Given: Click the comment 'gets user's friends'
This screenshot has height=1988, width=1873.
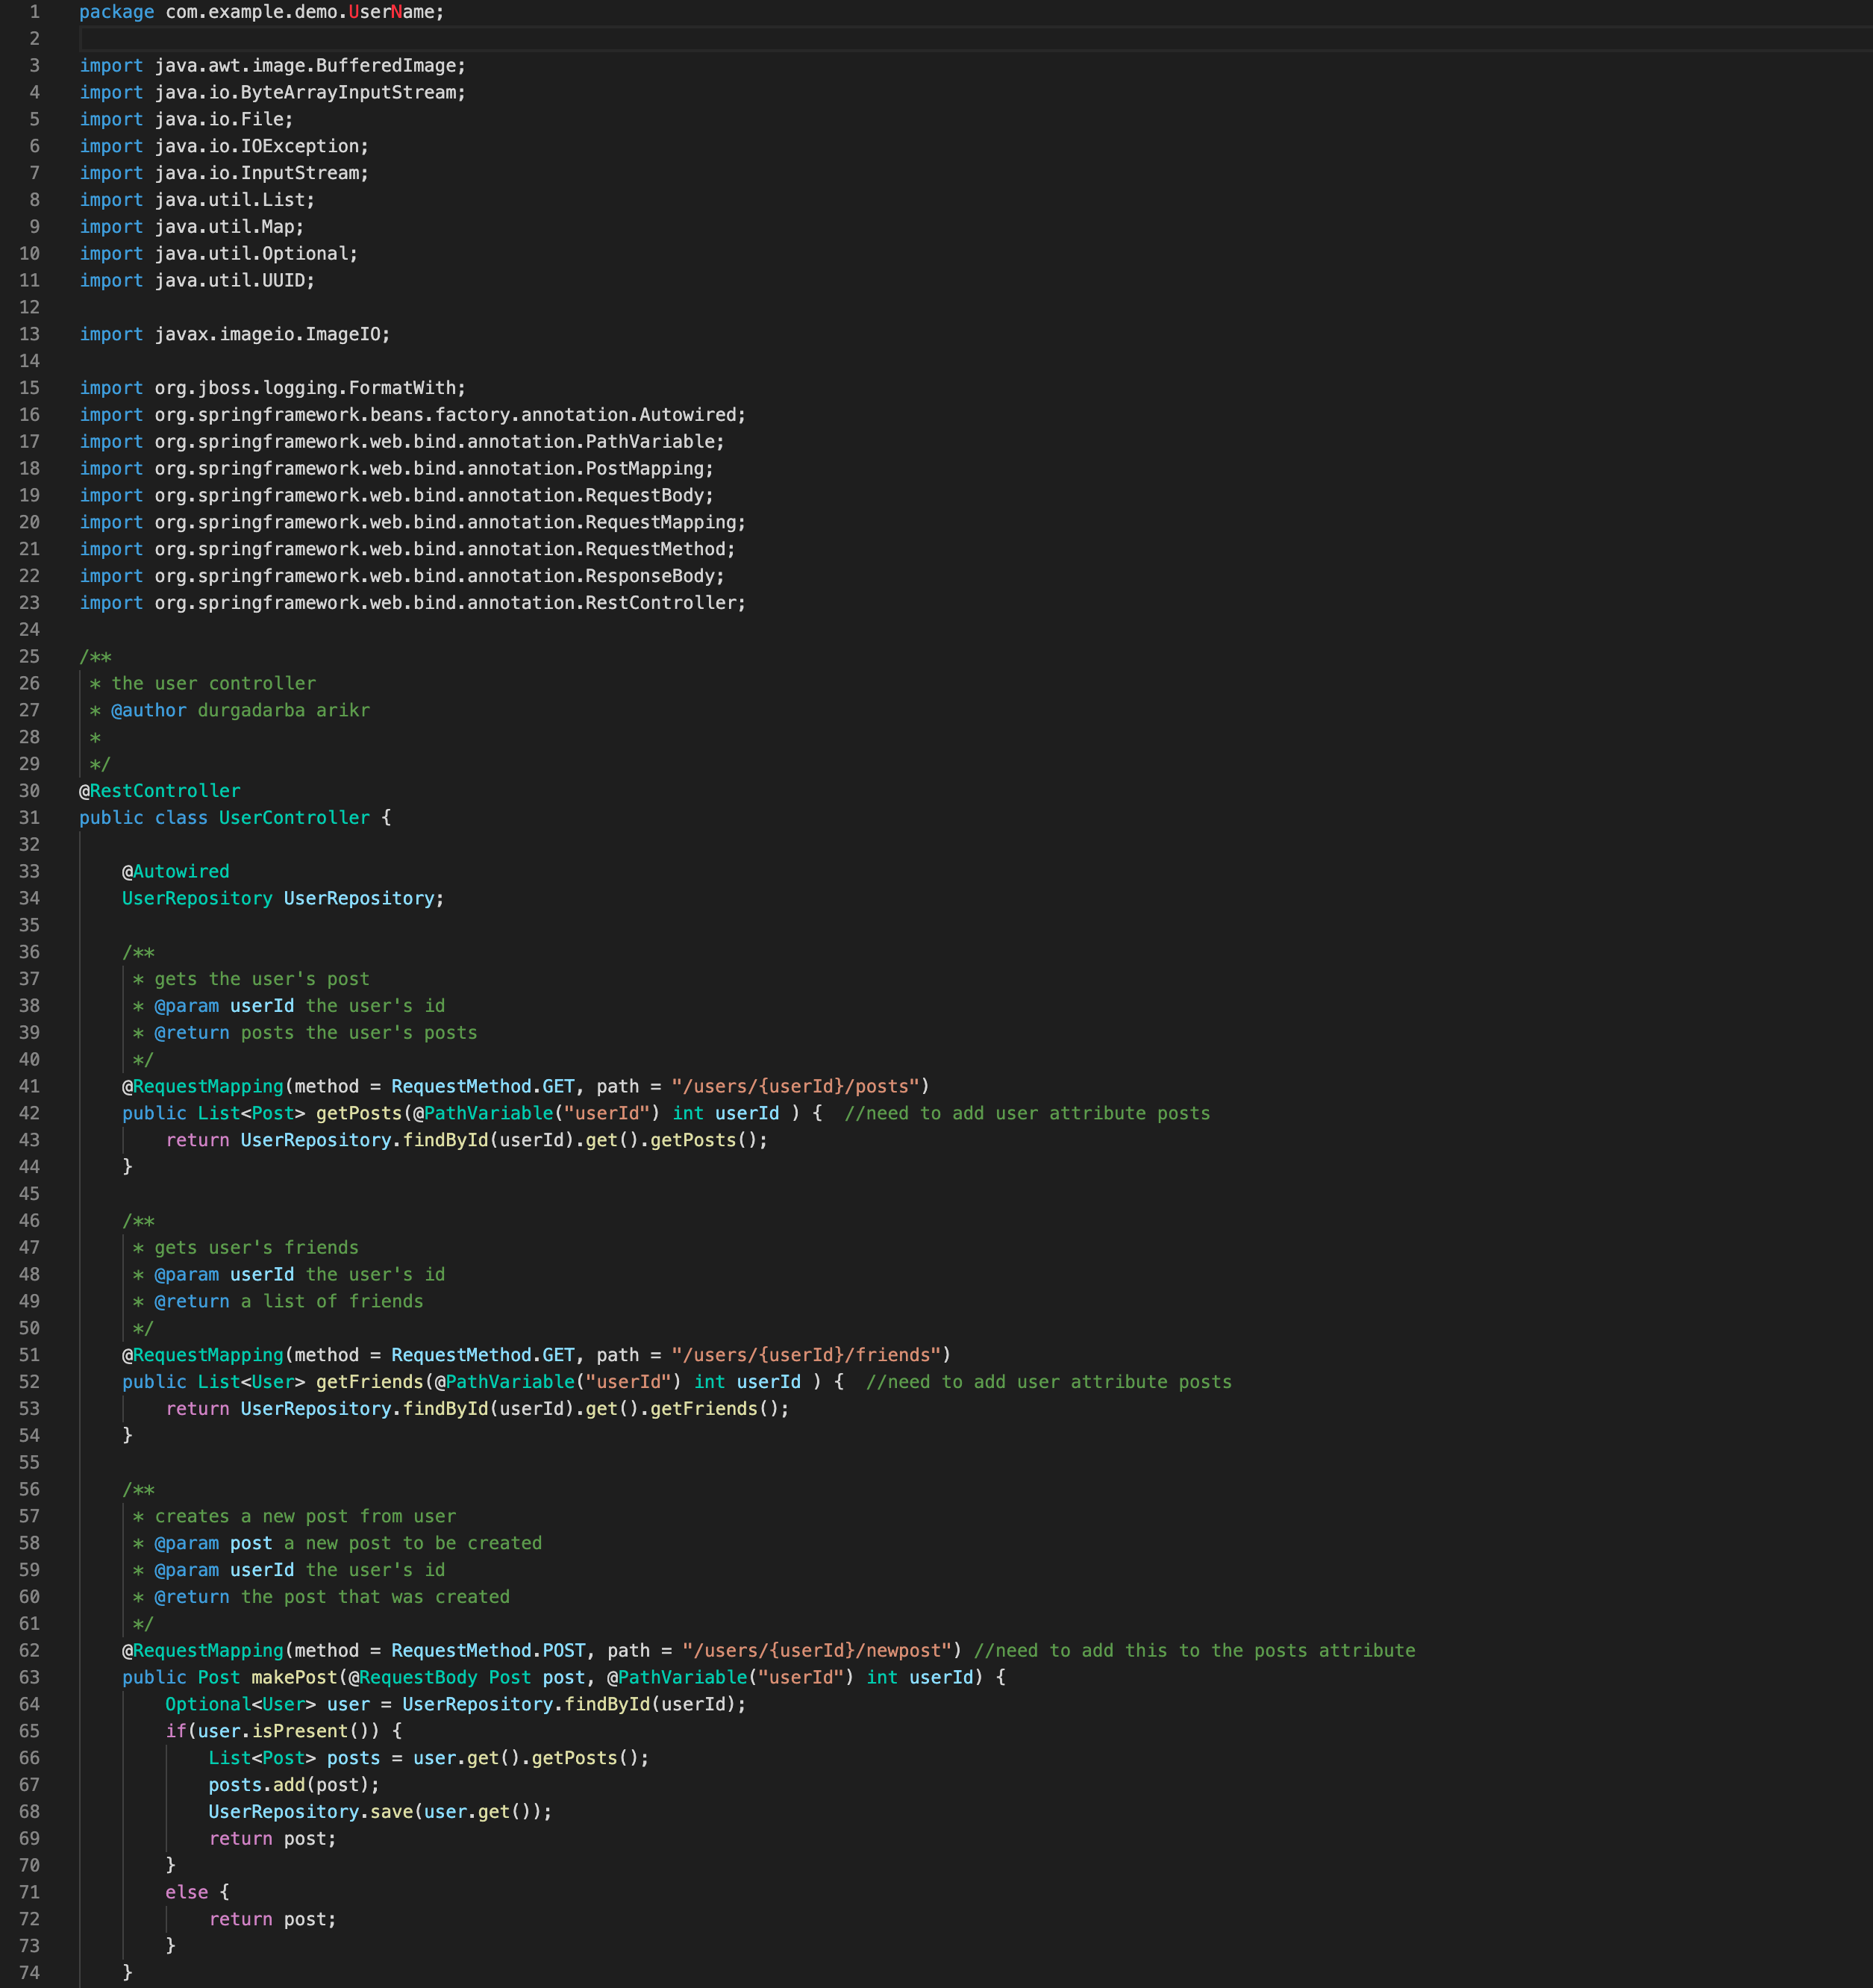Looking at the screenshot, I should 256,1248.
